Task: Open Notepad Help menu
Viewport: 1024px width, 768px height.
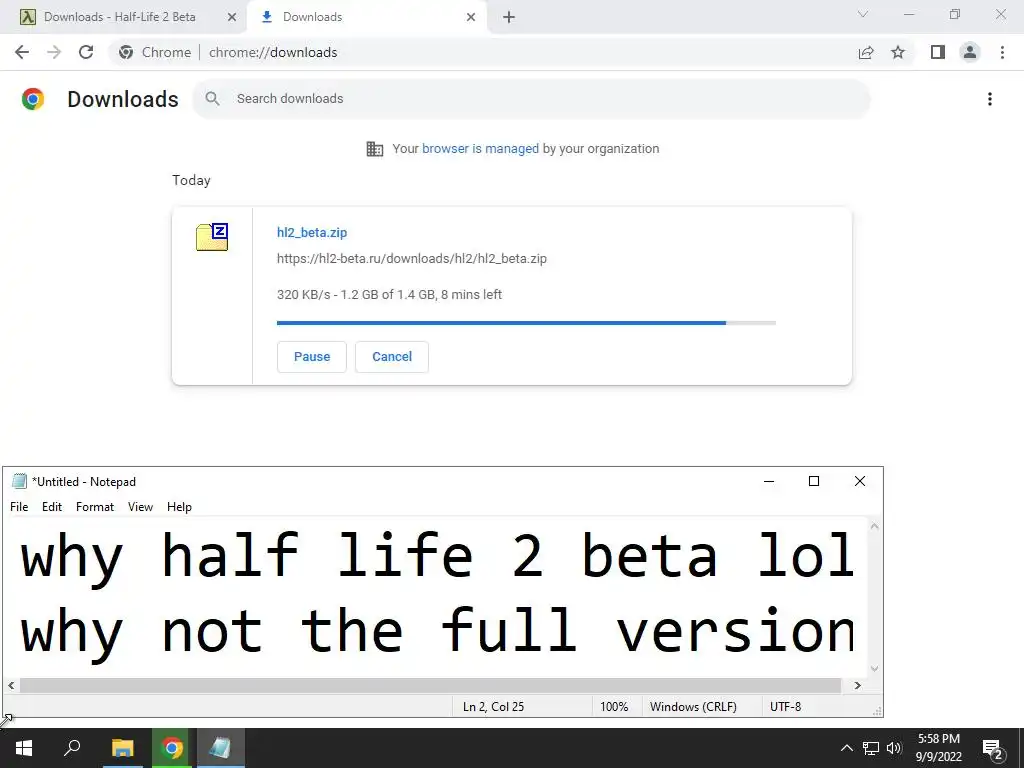Action: 179,507
